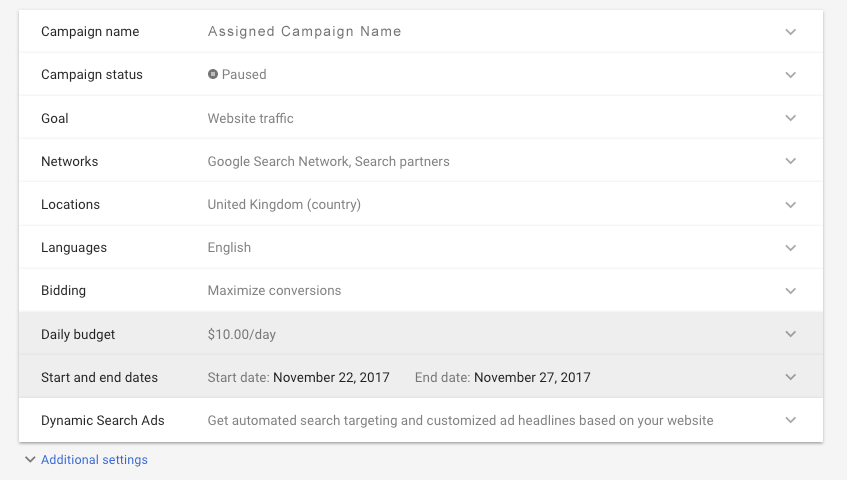Open the Goal row chevron
This screenshot has height=480, width=847.
(x=791, y=118)
